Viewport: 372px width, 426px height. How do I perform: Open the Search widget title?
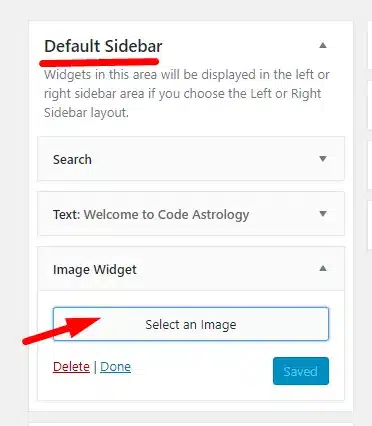coord(72,159)
